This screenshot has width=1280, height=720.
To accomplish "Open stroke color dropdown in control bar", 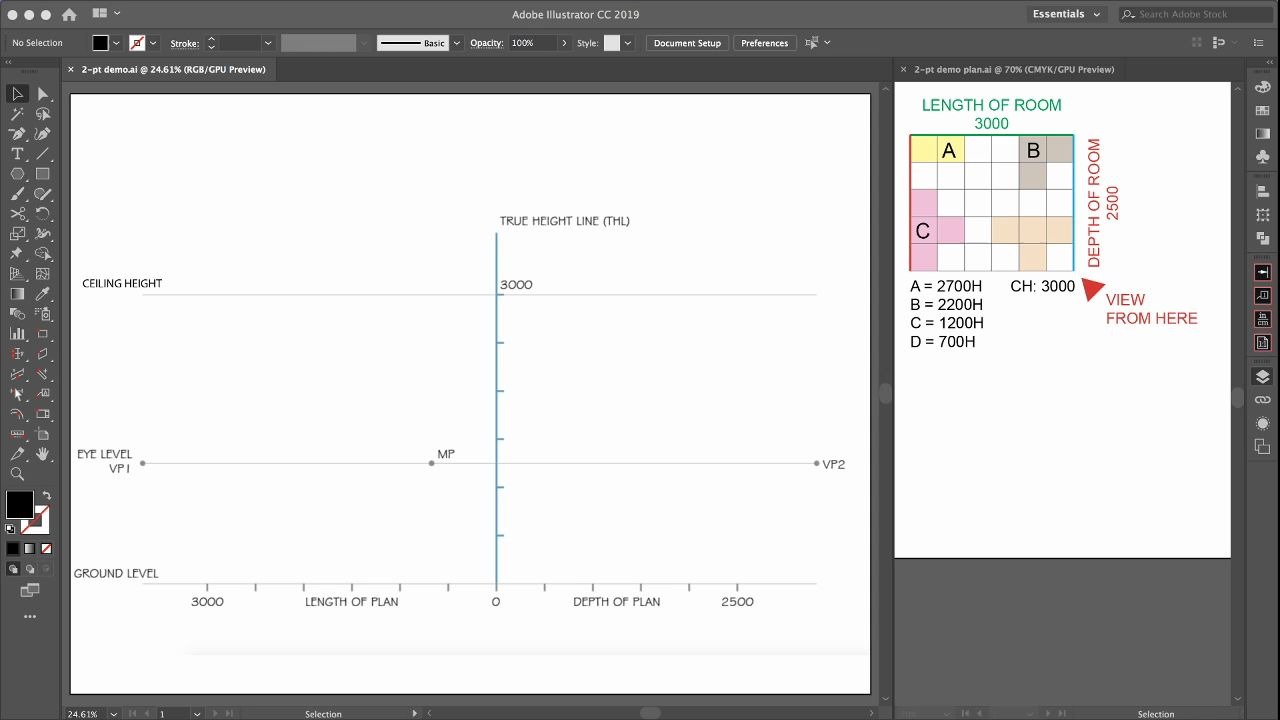I will pyautogui.click(x=153, y=43).
